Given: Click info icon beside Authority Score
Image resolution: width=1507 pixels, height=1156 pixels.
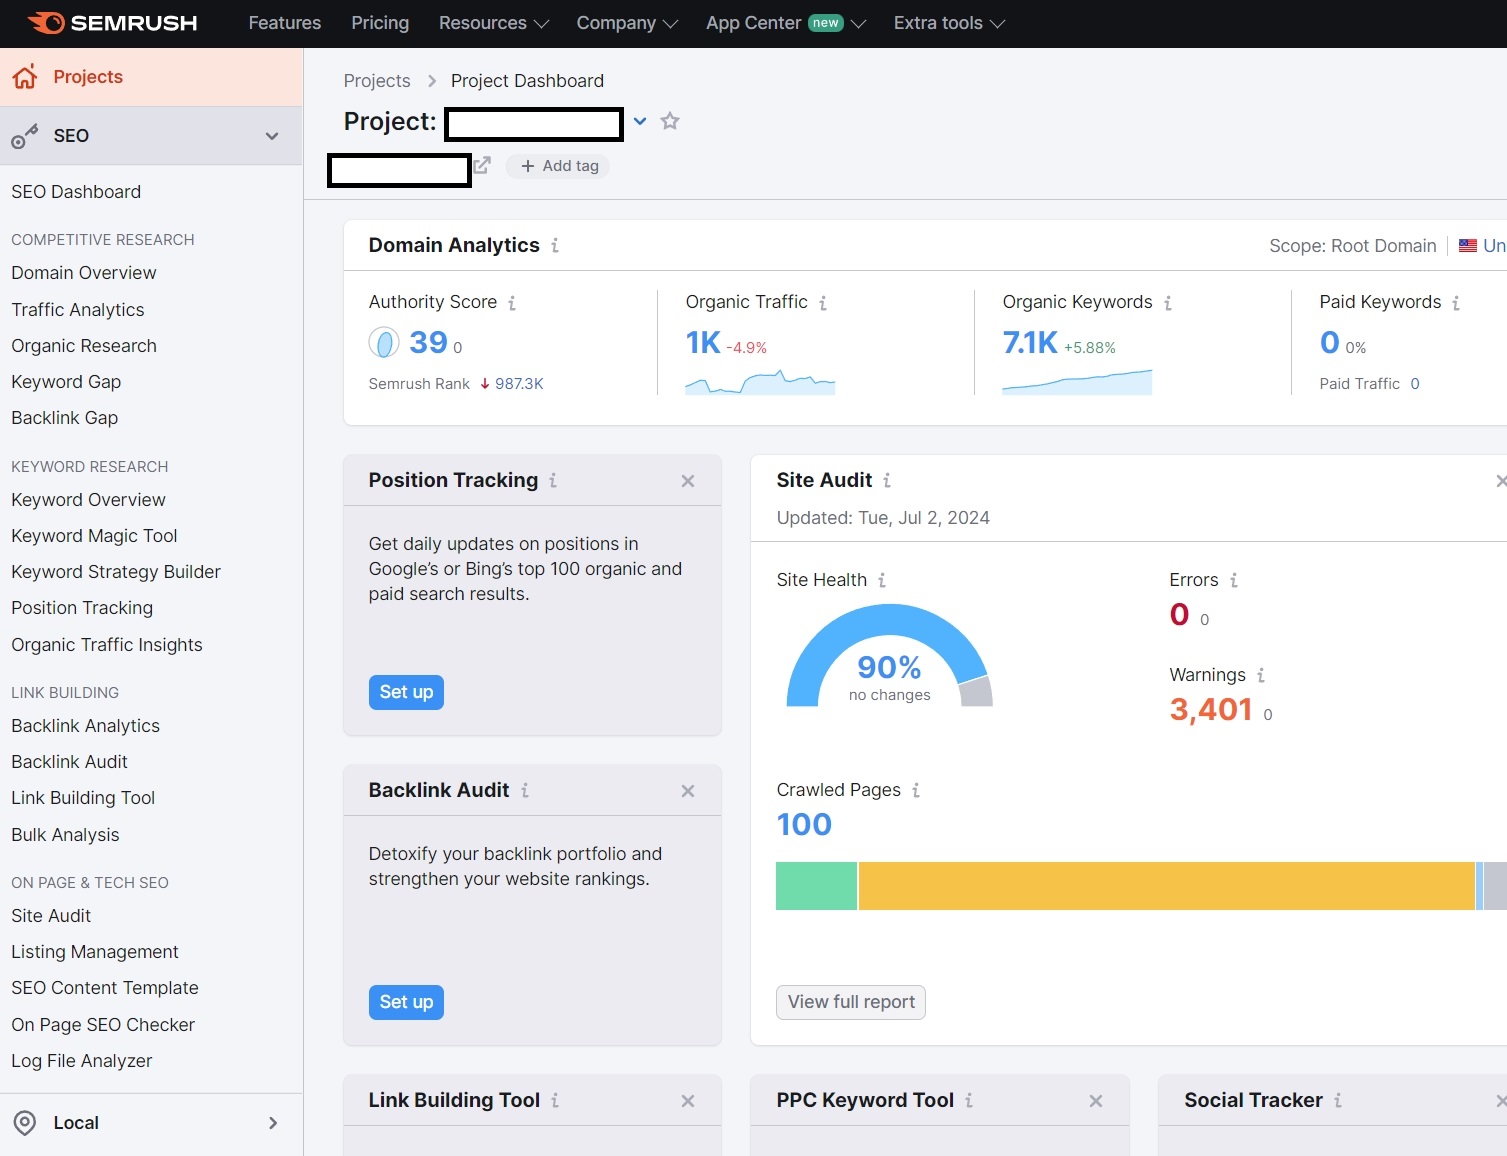Looking at the screenshot, I should click(x=512, y=303).
